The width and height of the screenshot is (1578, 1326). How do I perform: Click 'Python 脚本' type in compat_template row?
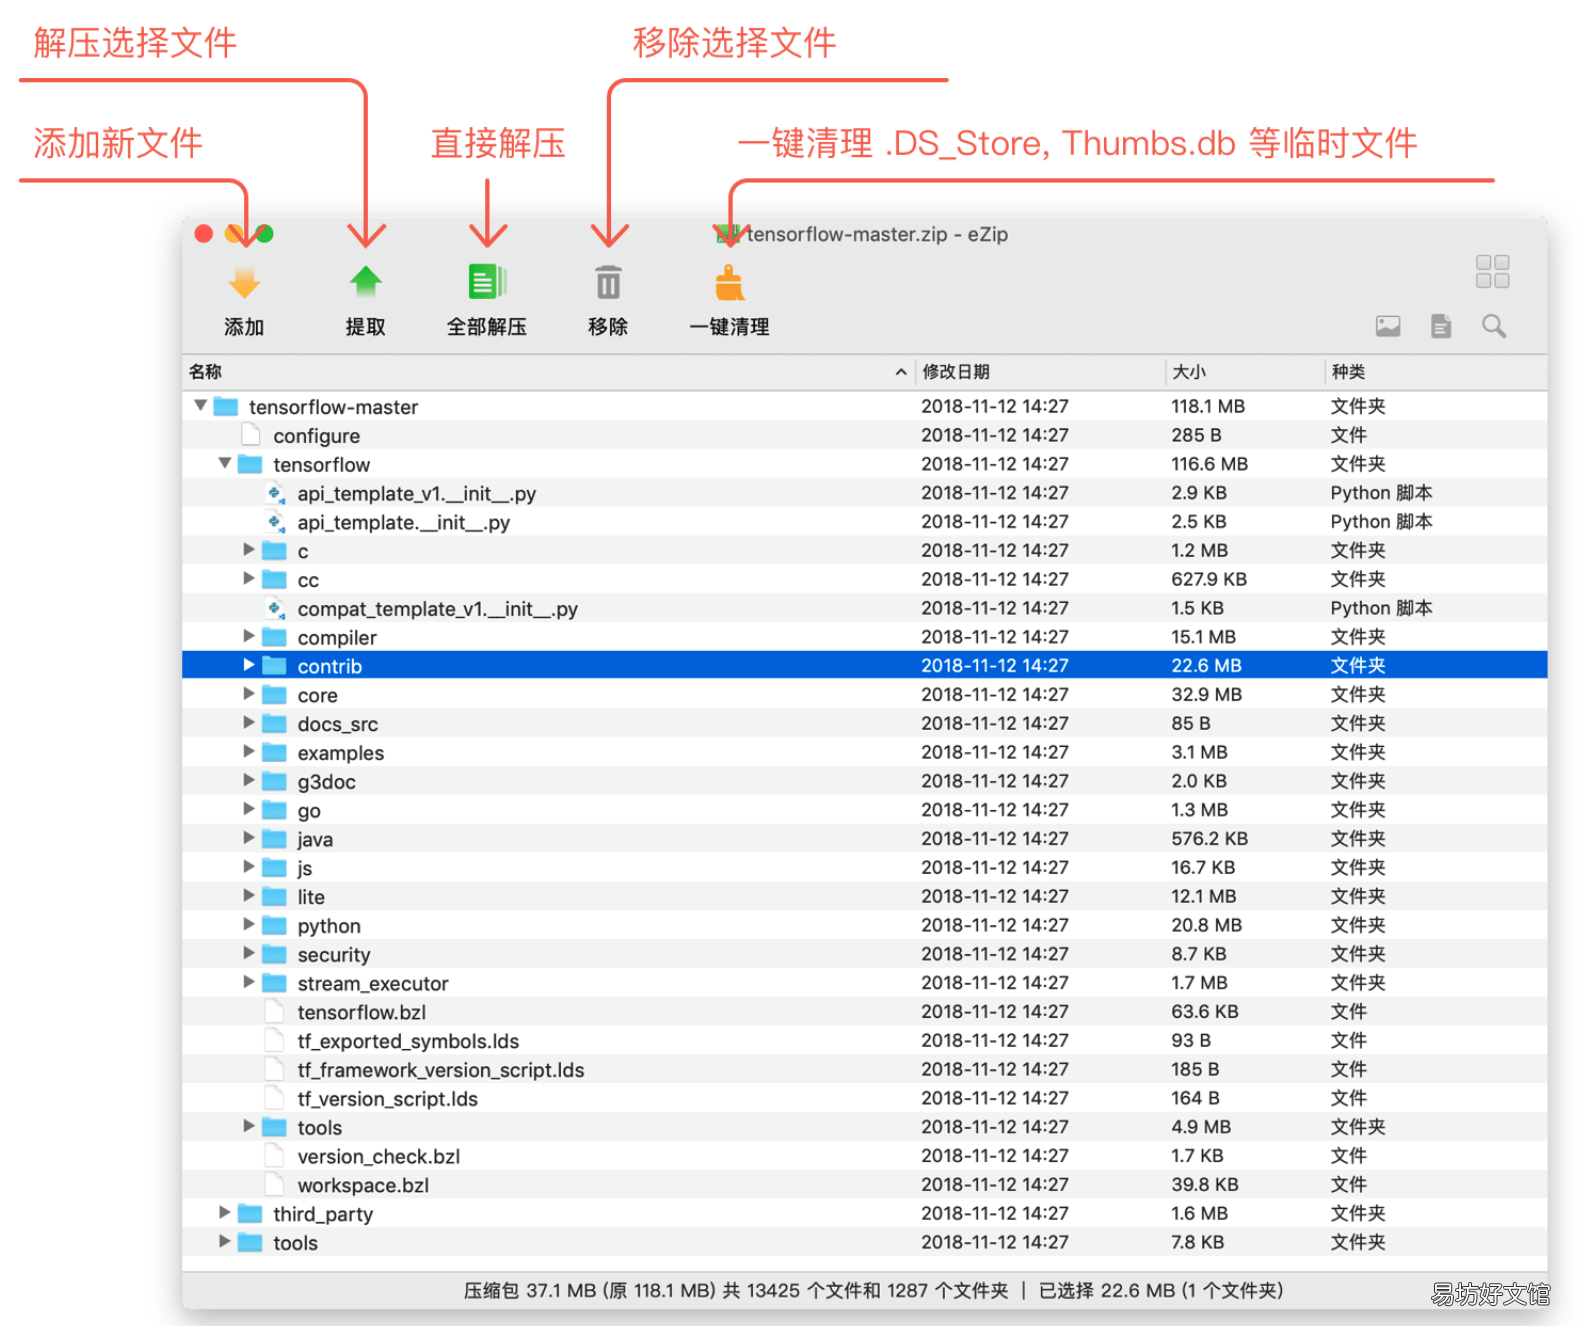coord(1381,608)
